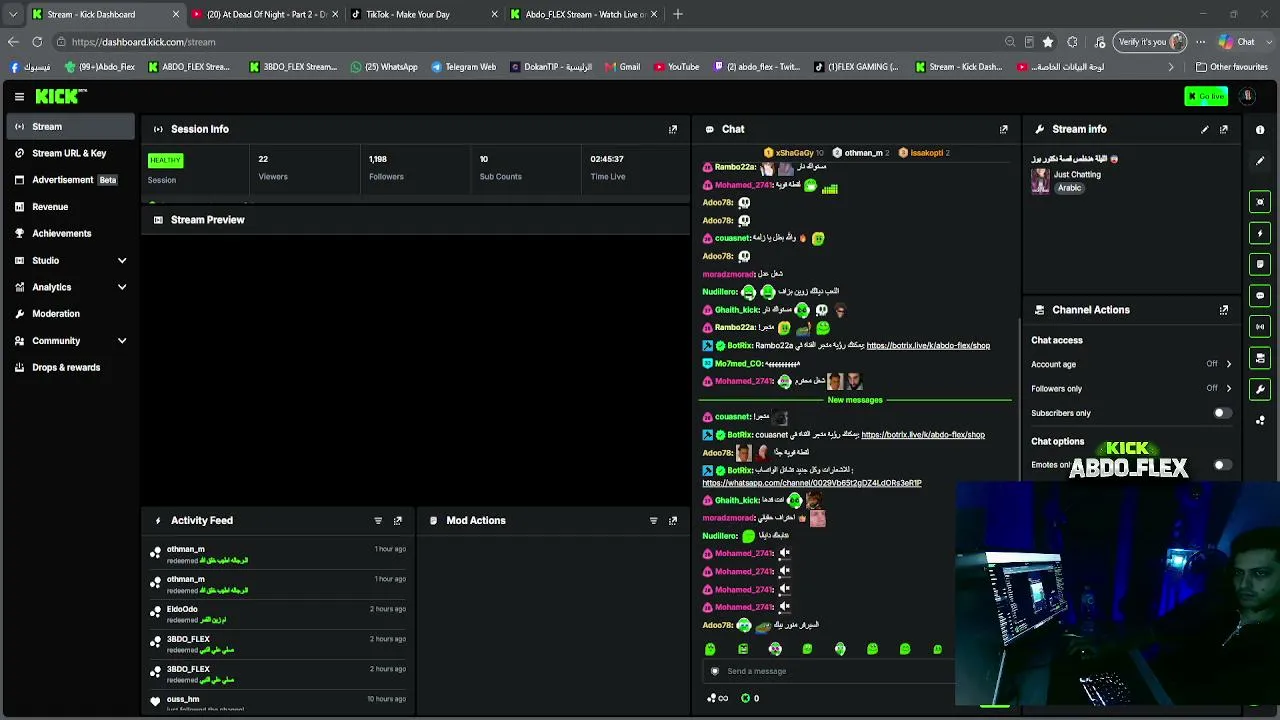
Task: Open the Other favourites bookmarks folder
Action: 1232,67
